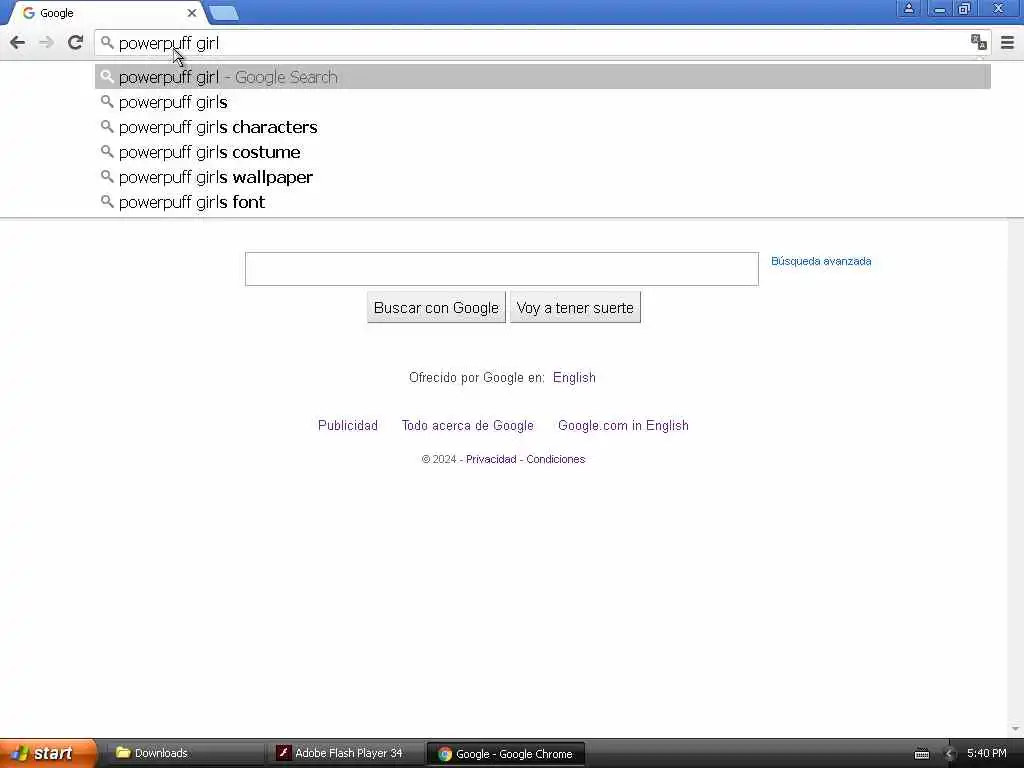Switch Google language to English
The image size is (1024, 768).
point(574,377)
